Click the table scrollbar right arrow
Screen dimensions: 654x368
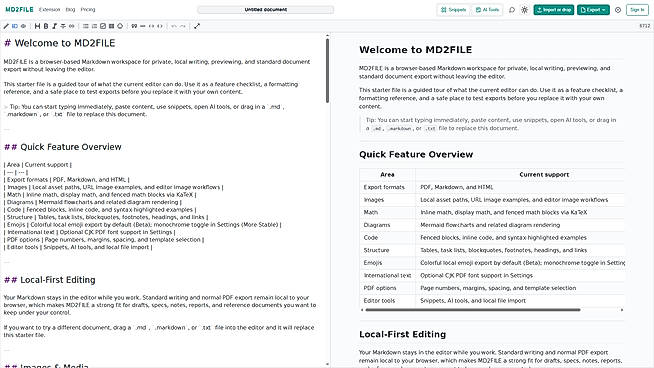pyautogui.click(x=622, y=310)
